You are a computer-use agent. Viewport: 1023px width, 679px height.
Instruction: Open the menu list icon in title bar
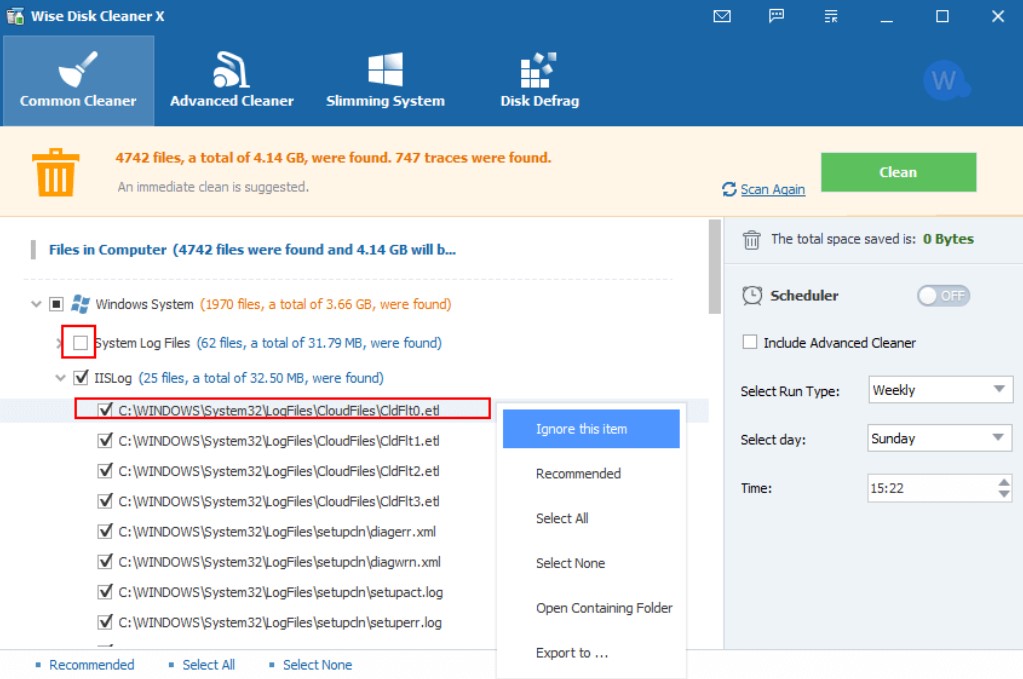click(x=831, y=16)
